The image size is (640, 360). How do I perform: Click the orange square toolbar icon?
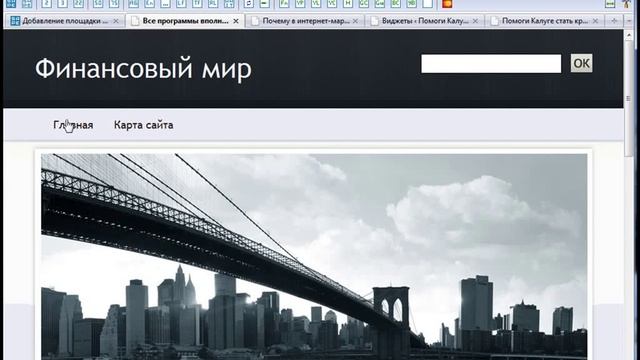(447, 4)
